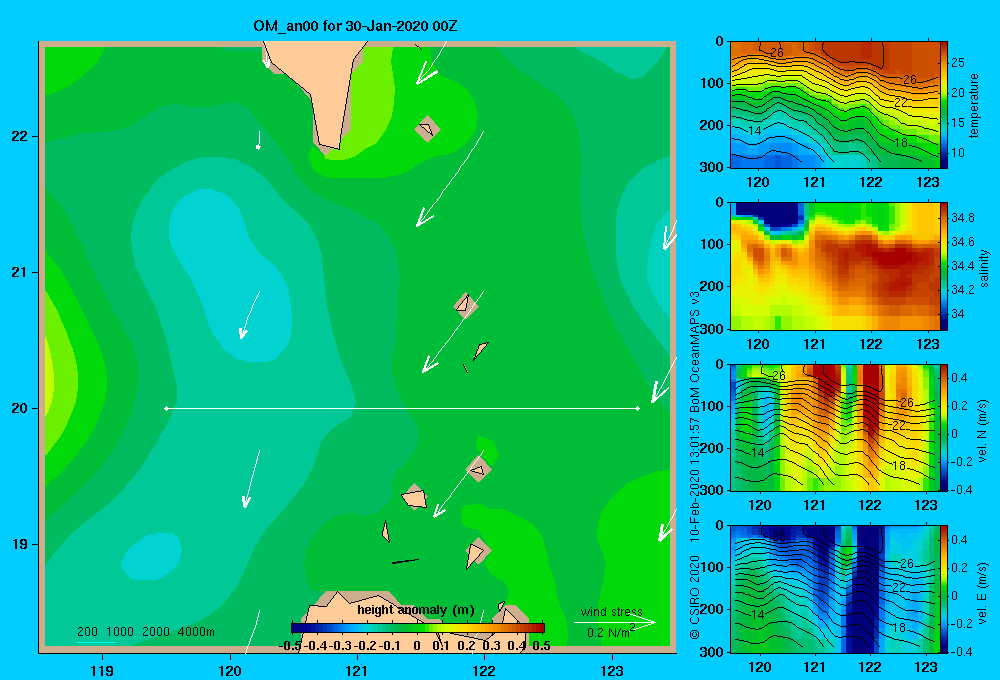Click the salinity color scale bar

(x=944, y=266)
